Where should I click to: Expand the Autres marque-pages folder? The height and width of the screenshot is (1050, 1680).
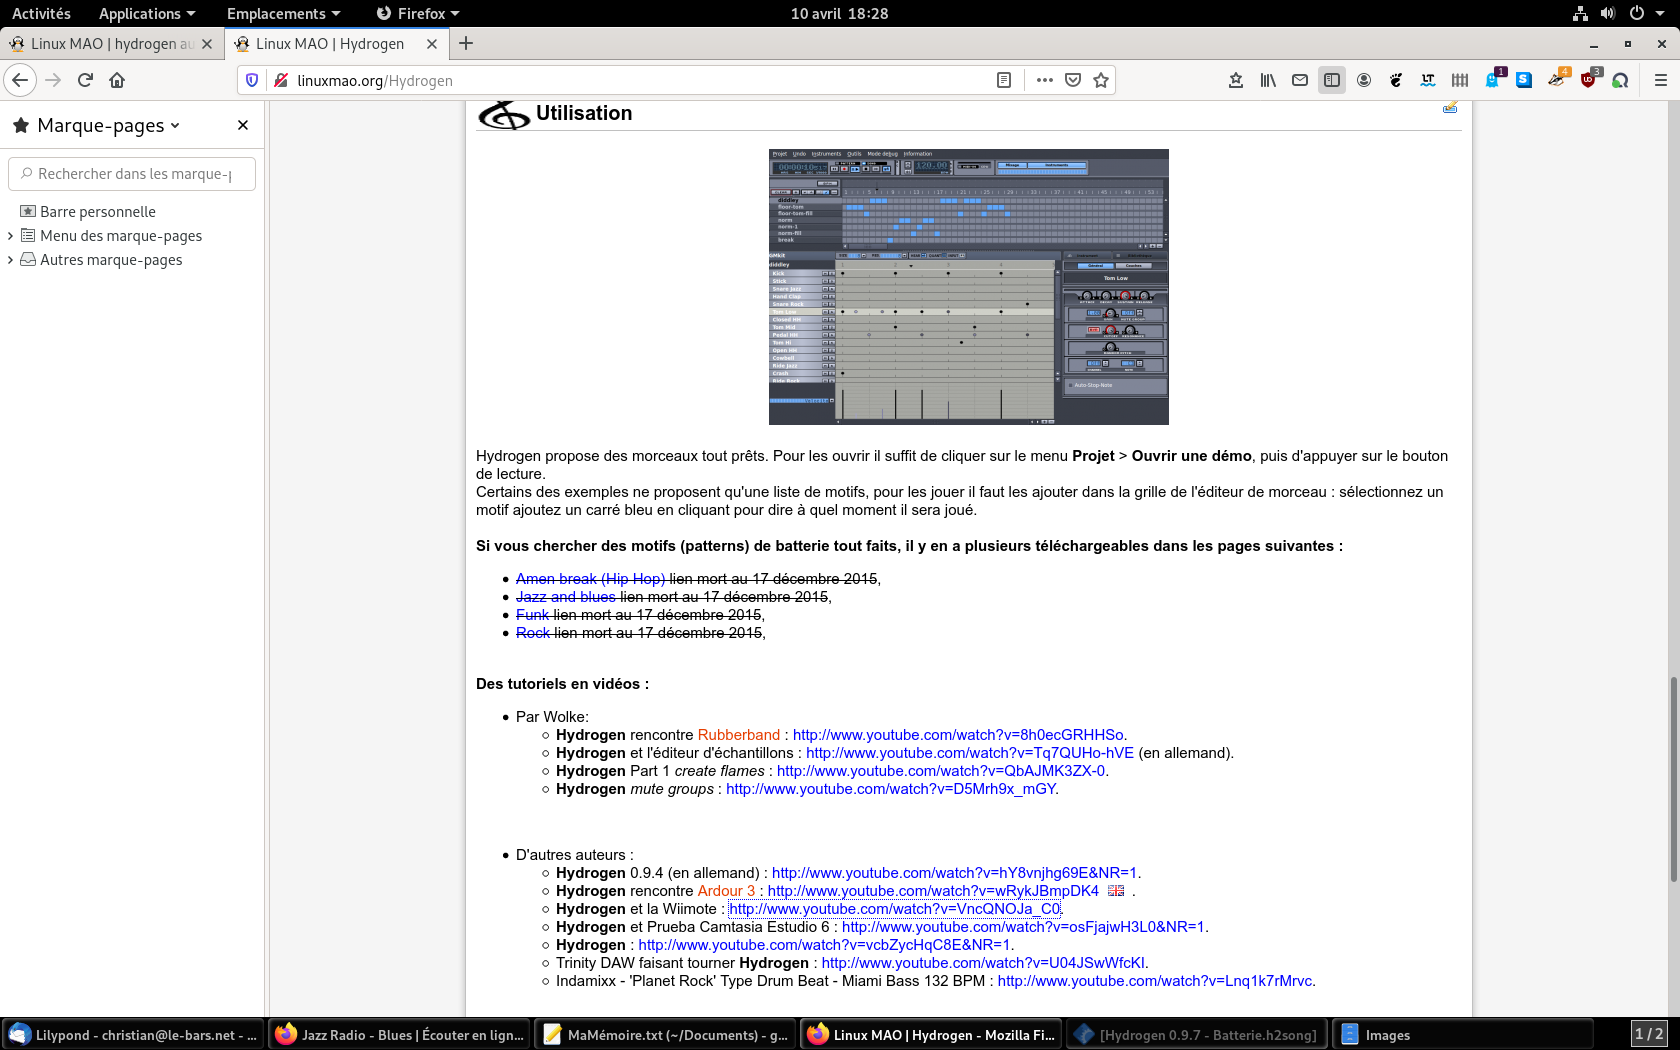click(10, 260)
